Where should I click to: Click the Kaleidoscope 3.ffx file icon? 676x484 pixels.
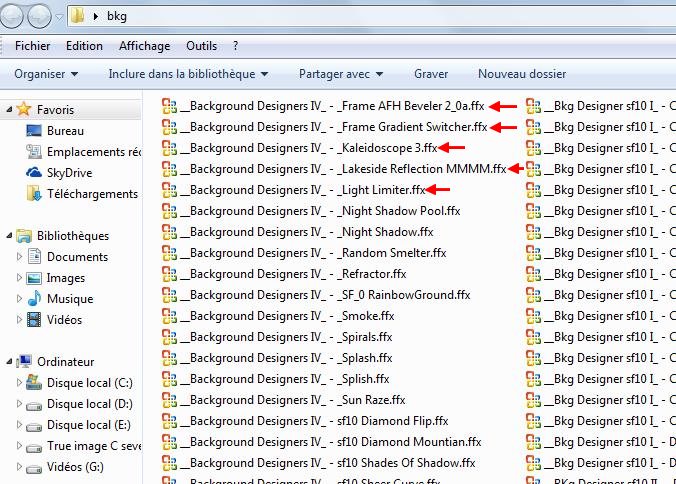[x=169, y=148]
